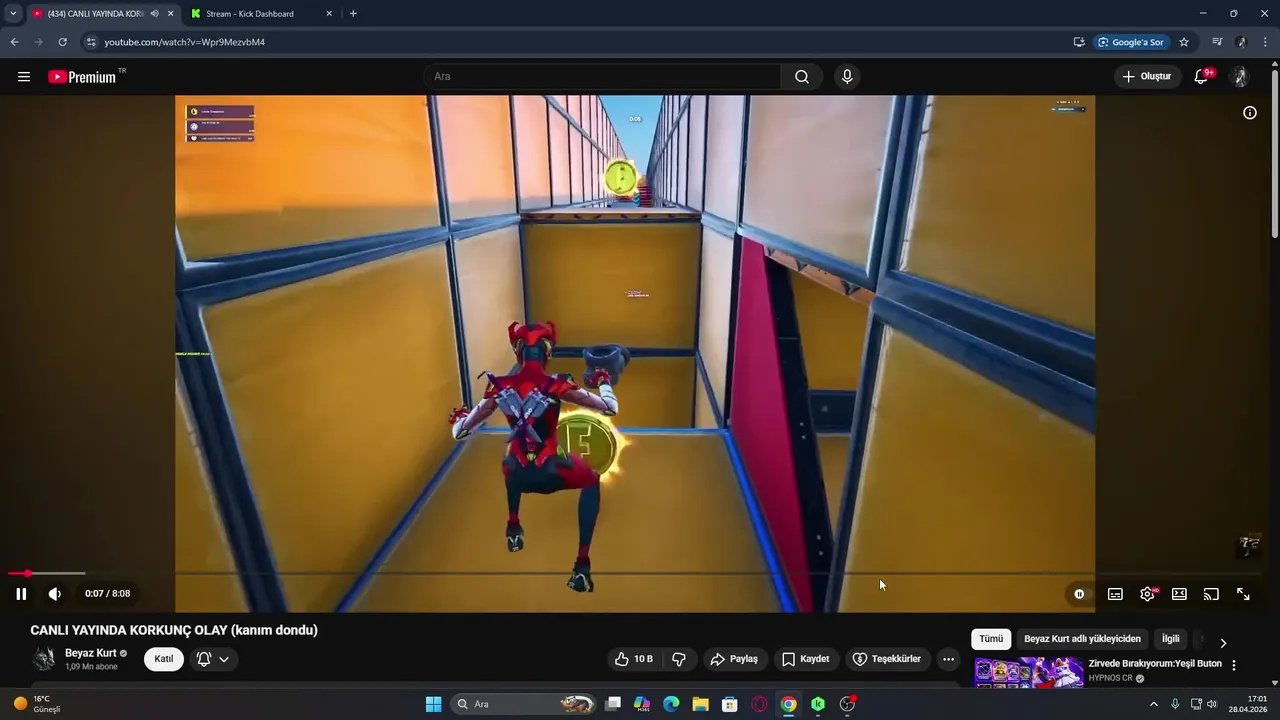Send Teşekkürler super thanks

tap(886, 659)
